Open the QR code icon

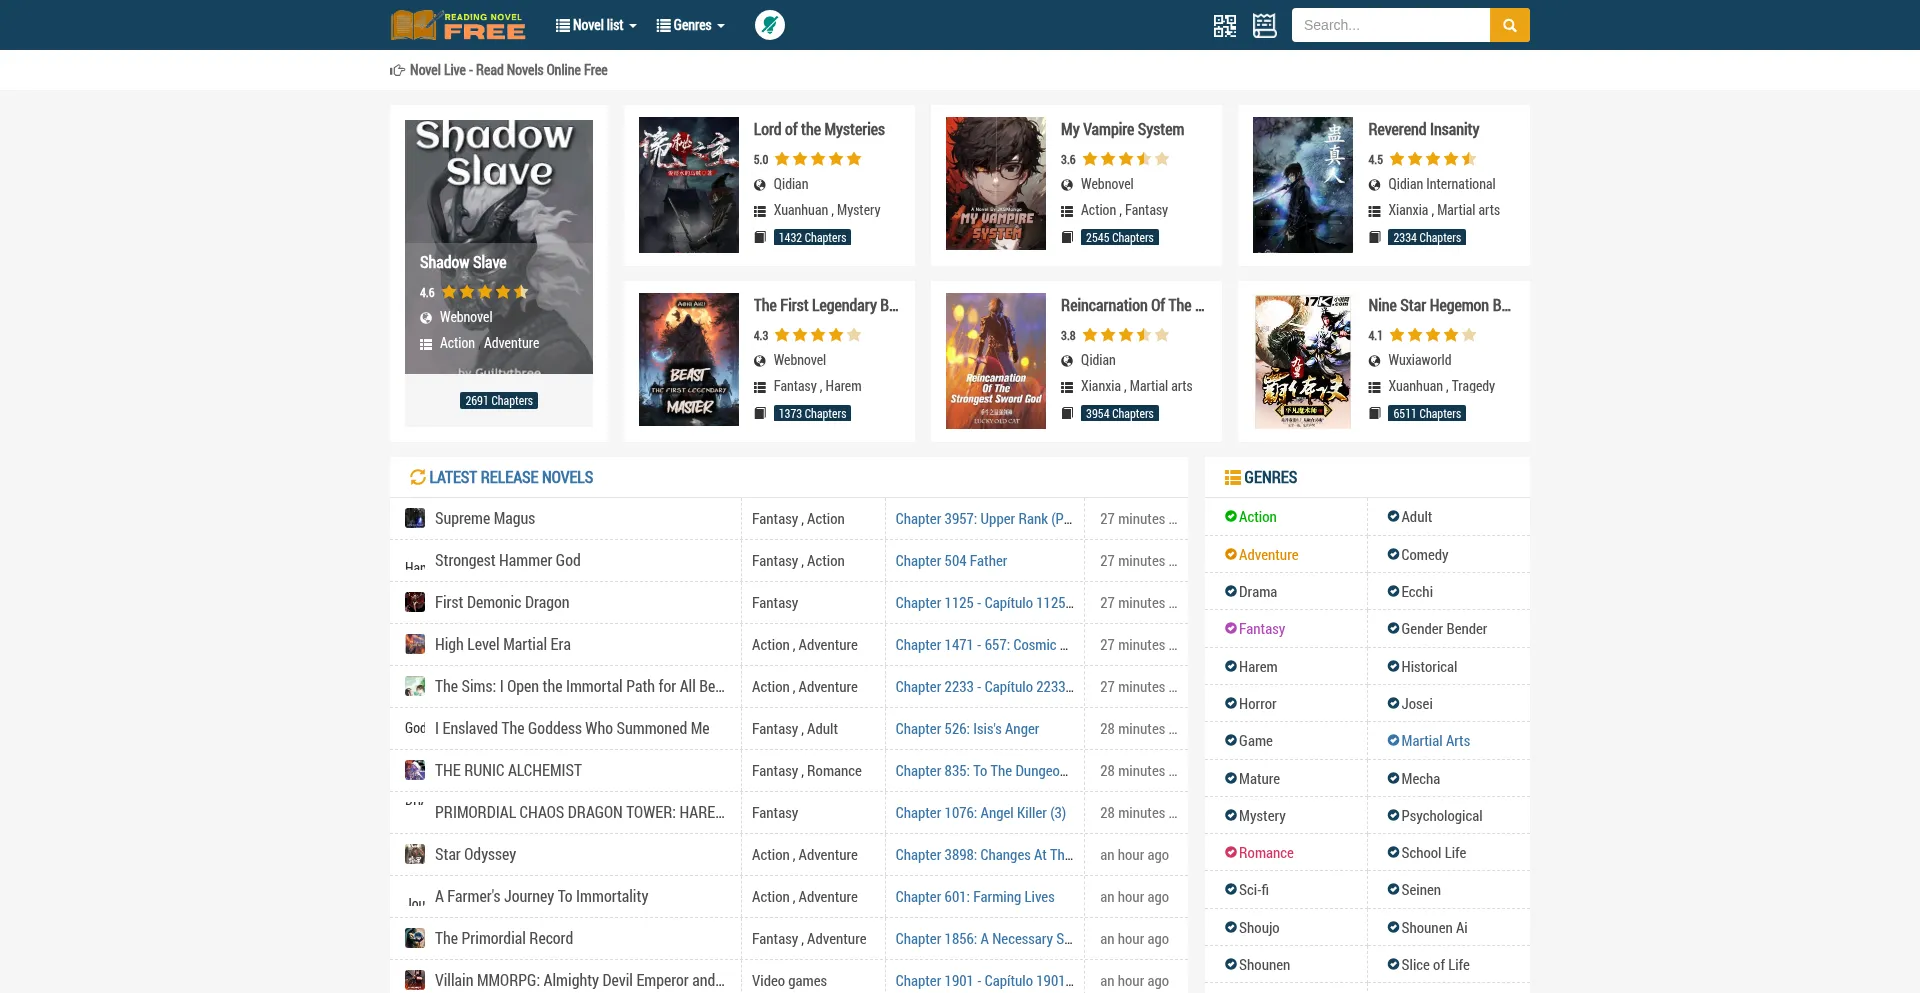(x=1224, y=25)
